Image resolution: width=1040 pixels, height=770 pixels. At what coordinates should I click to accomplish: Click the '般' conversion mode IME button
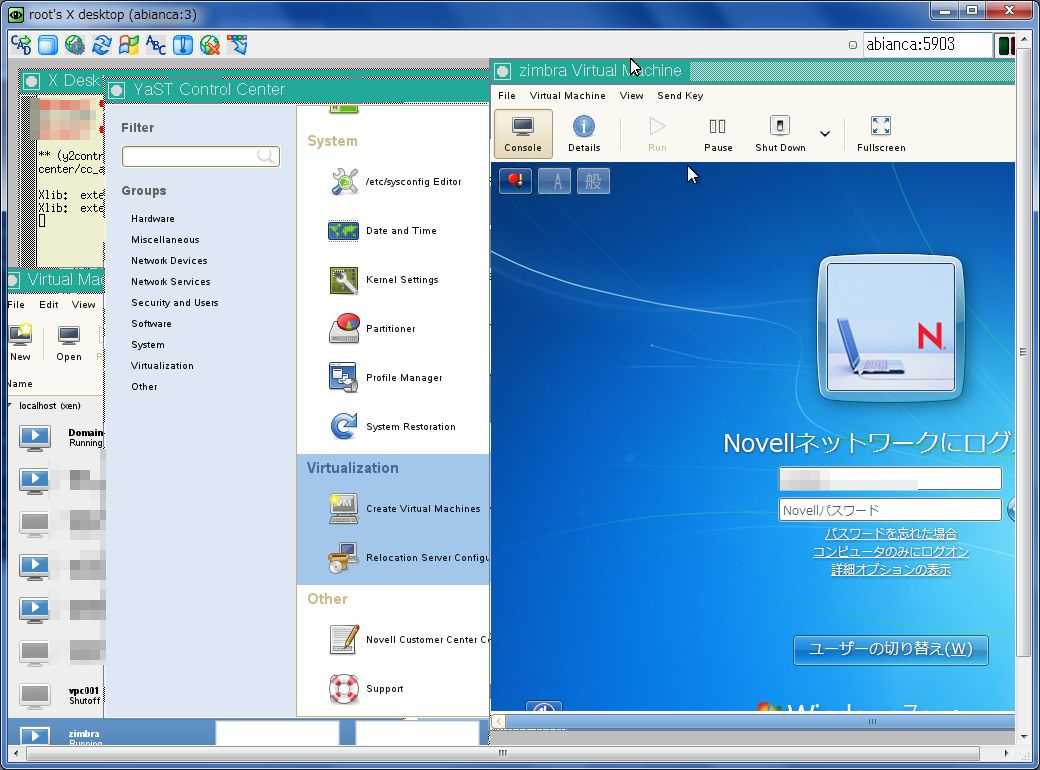[593, 180]
